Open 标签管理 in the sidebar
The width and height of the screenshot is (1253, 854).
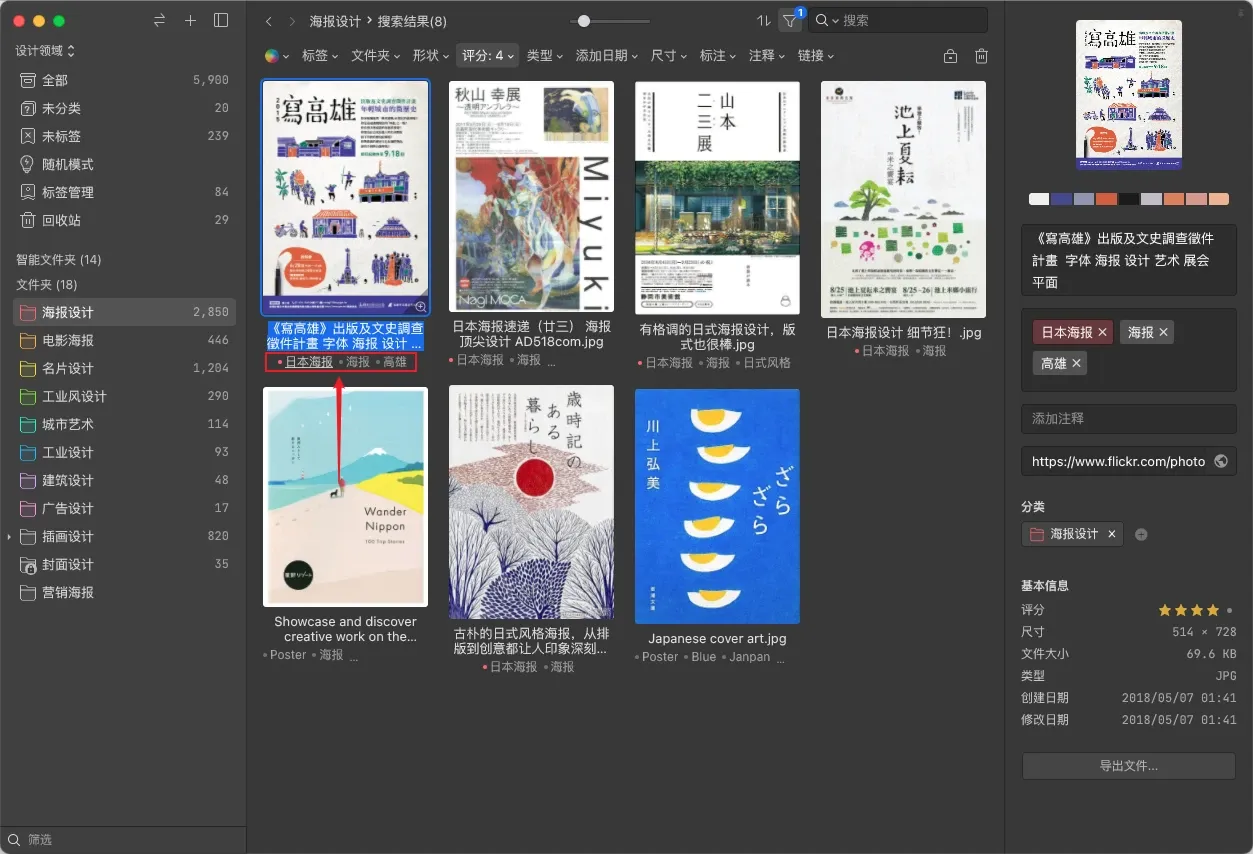click(124, 192)
